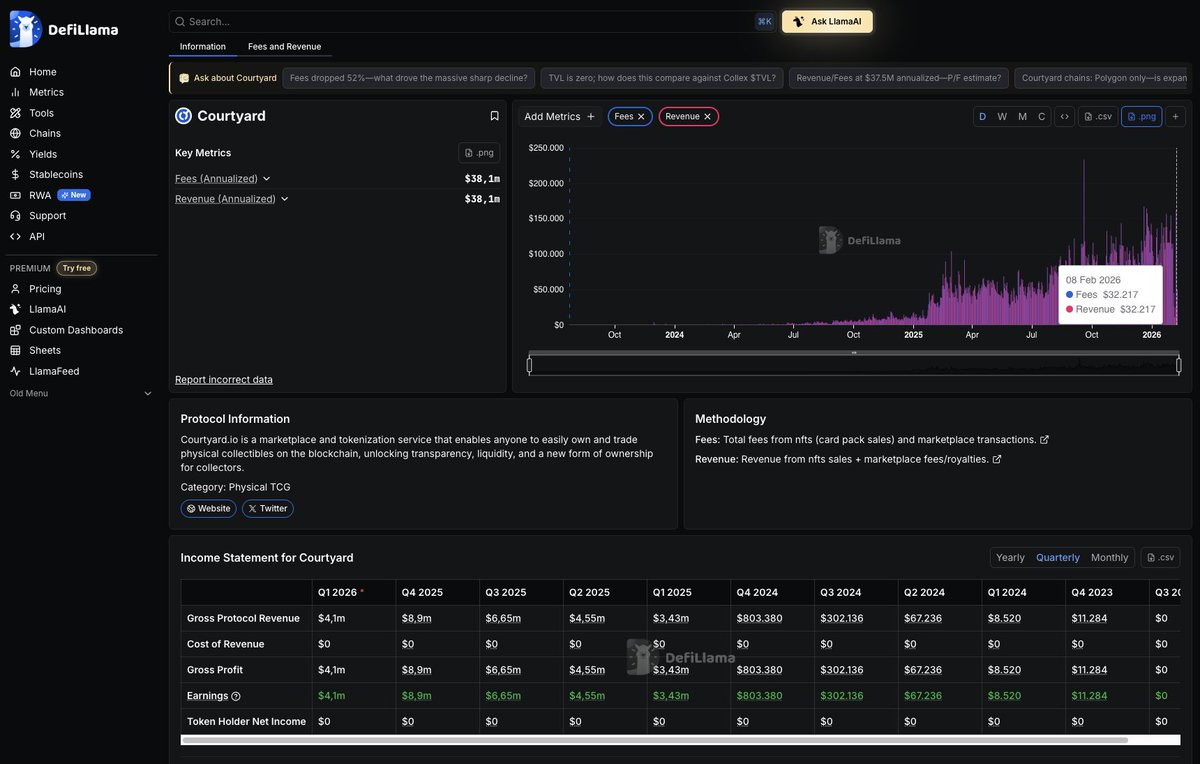Click Report incorrect data link

pyautogui.click(x=224, y=380)
